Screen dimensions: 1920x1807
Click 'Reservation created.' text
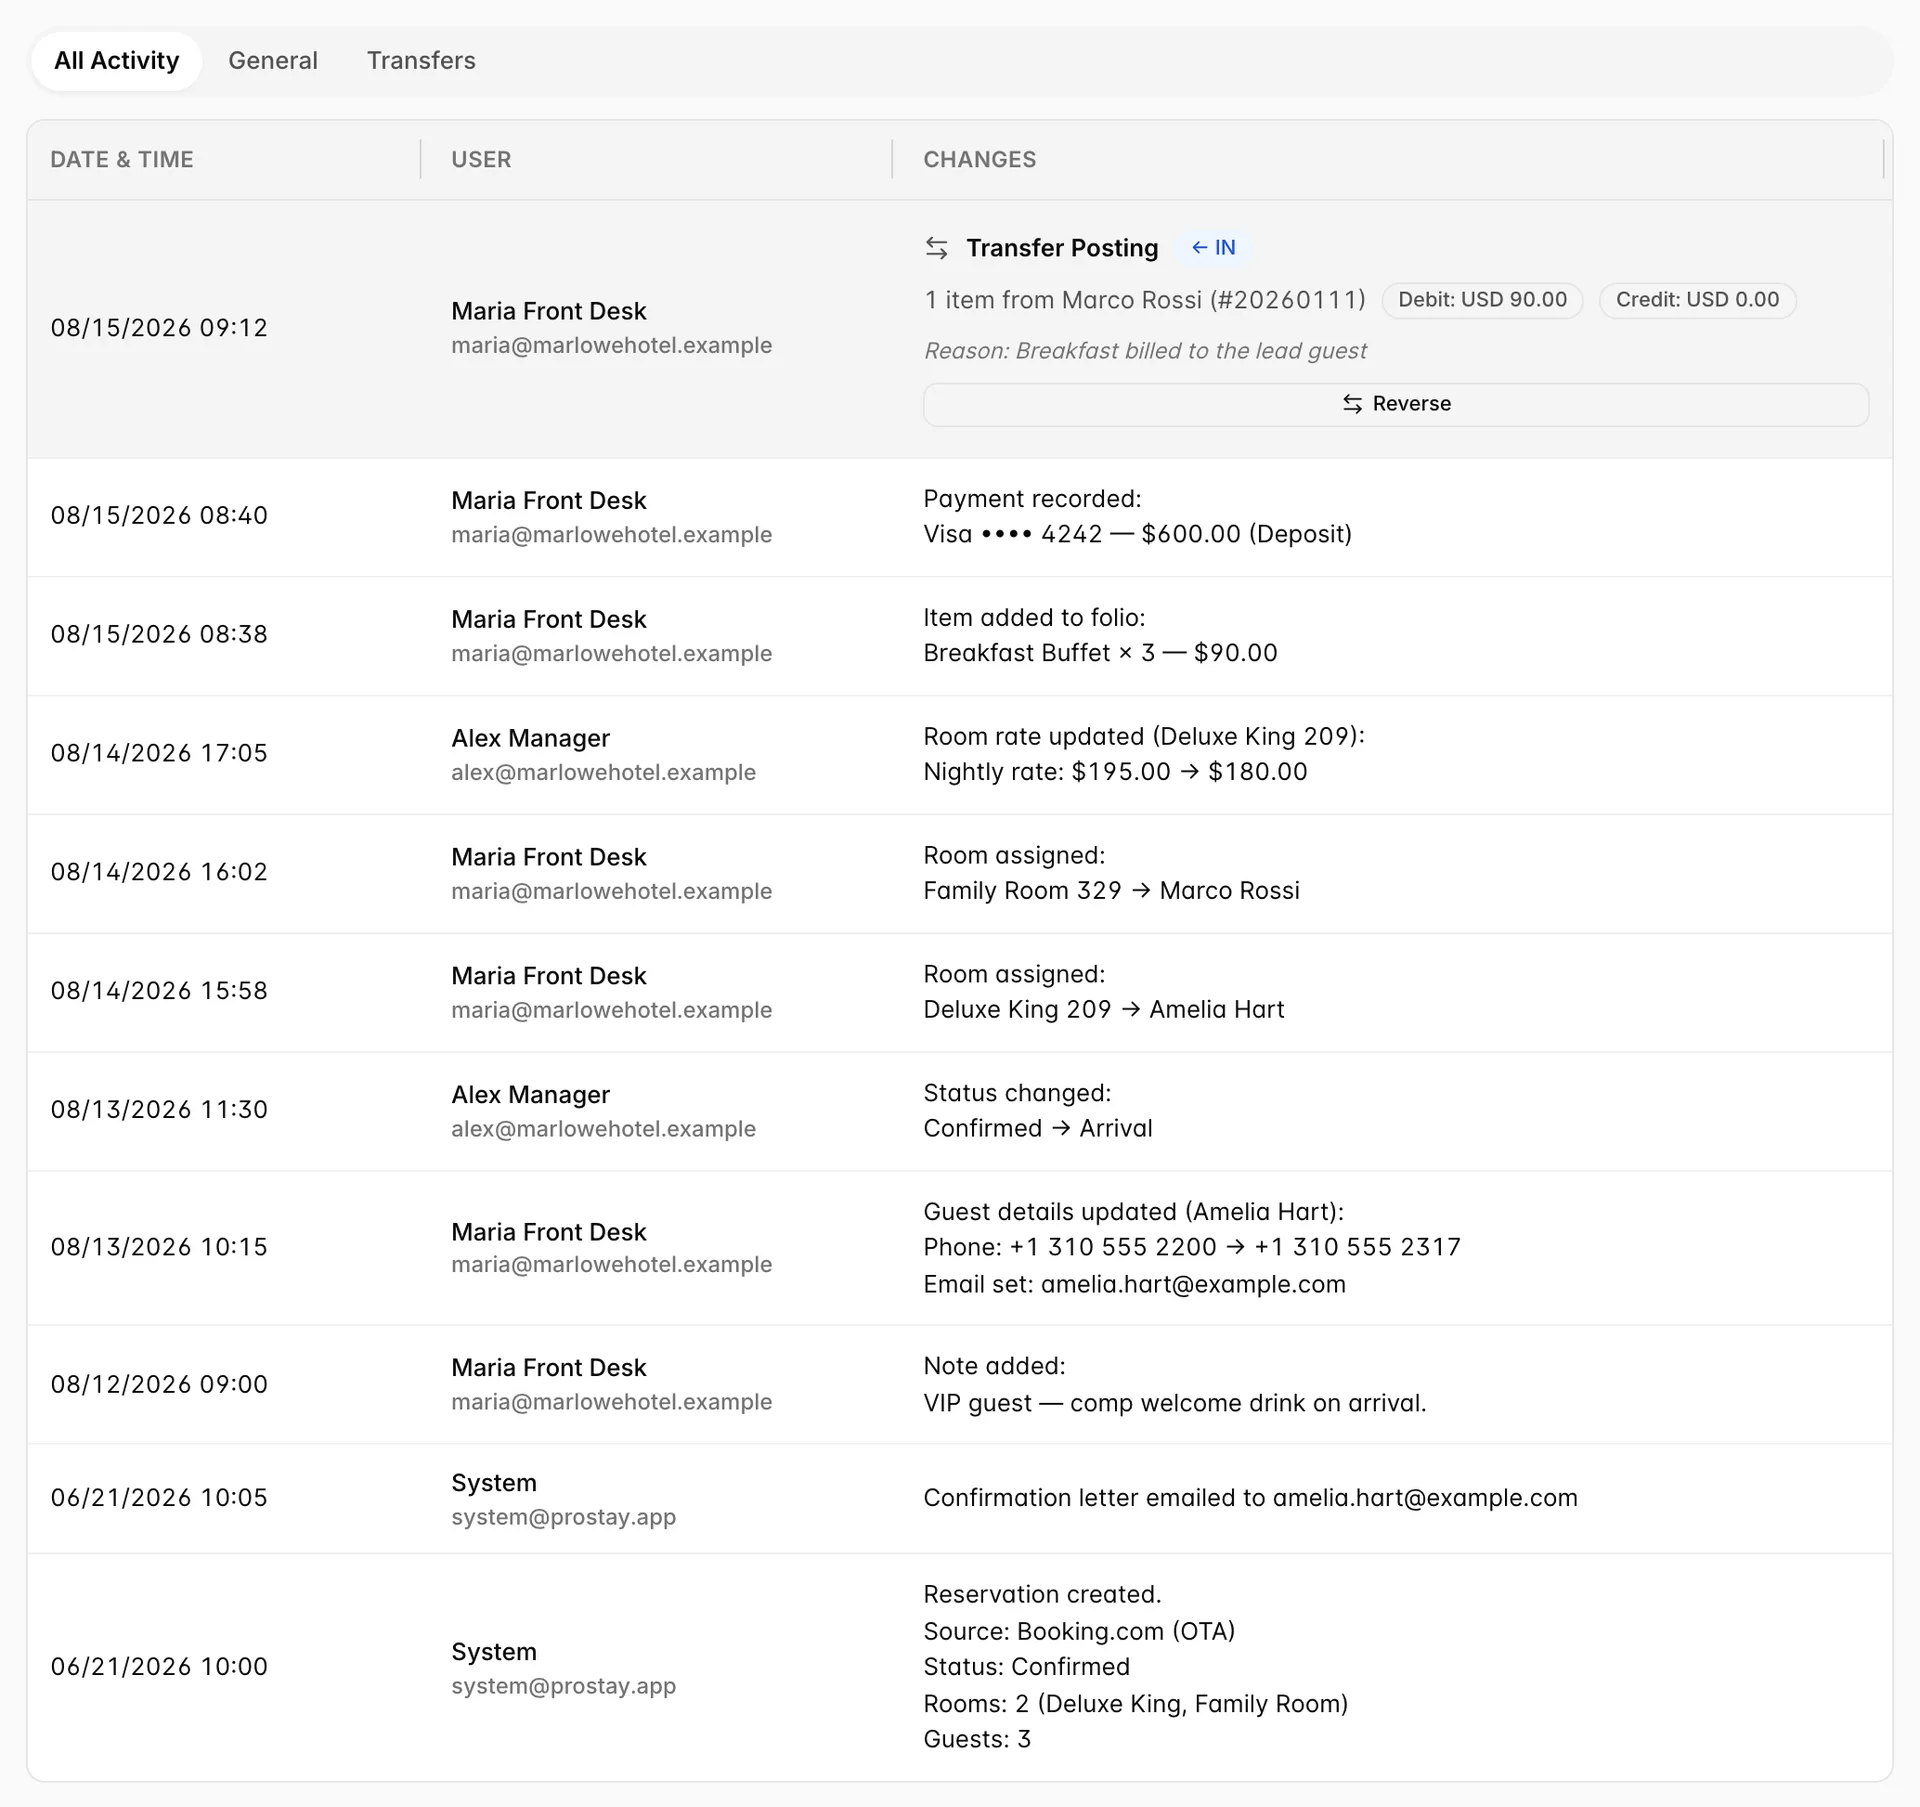[1042, 1595]
